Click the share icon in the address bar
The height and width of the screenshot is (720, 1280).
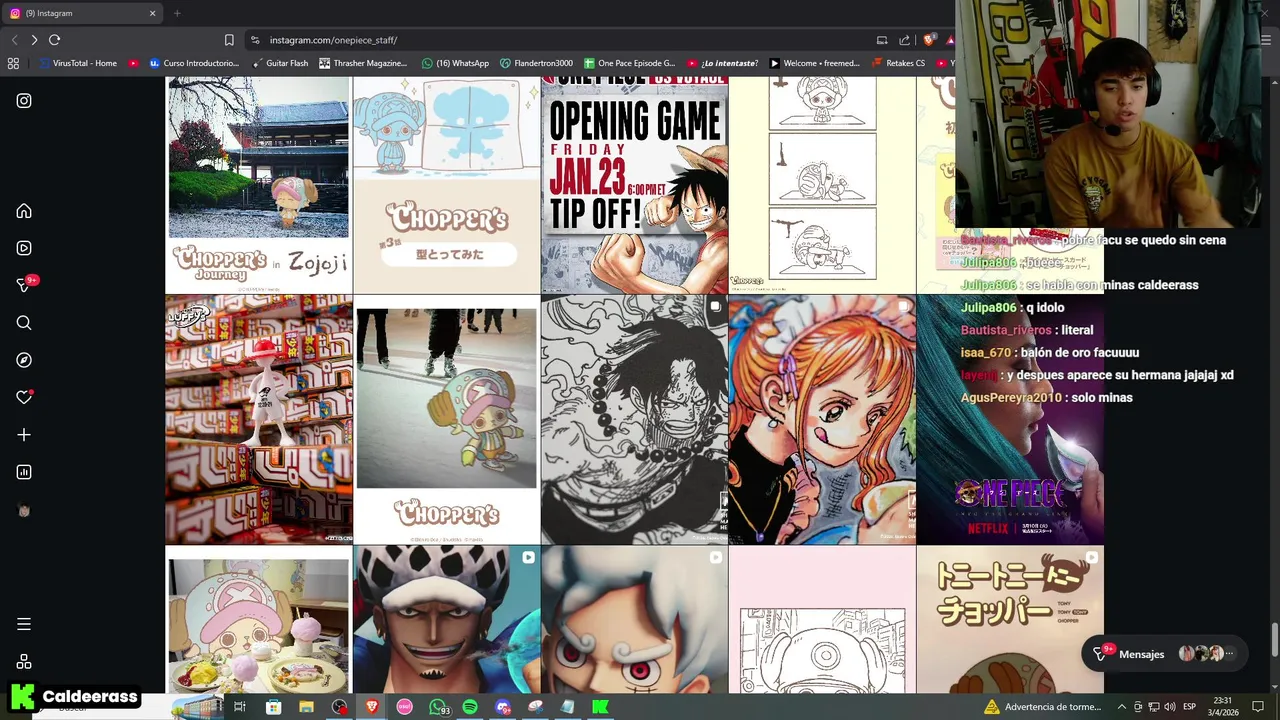coord(905,40)
